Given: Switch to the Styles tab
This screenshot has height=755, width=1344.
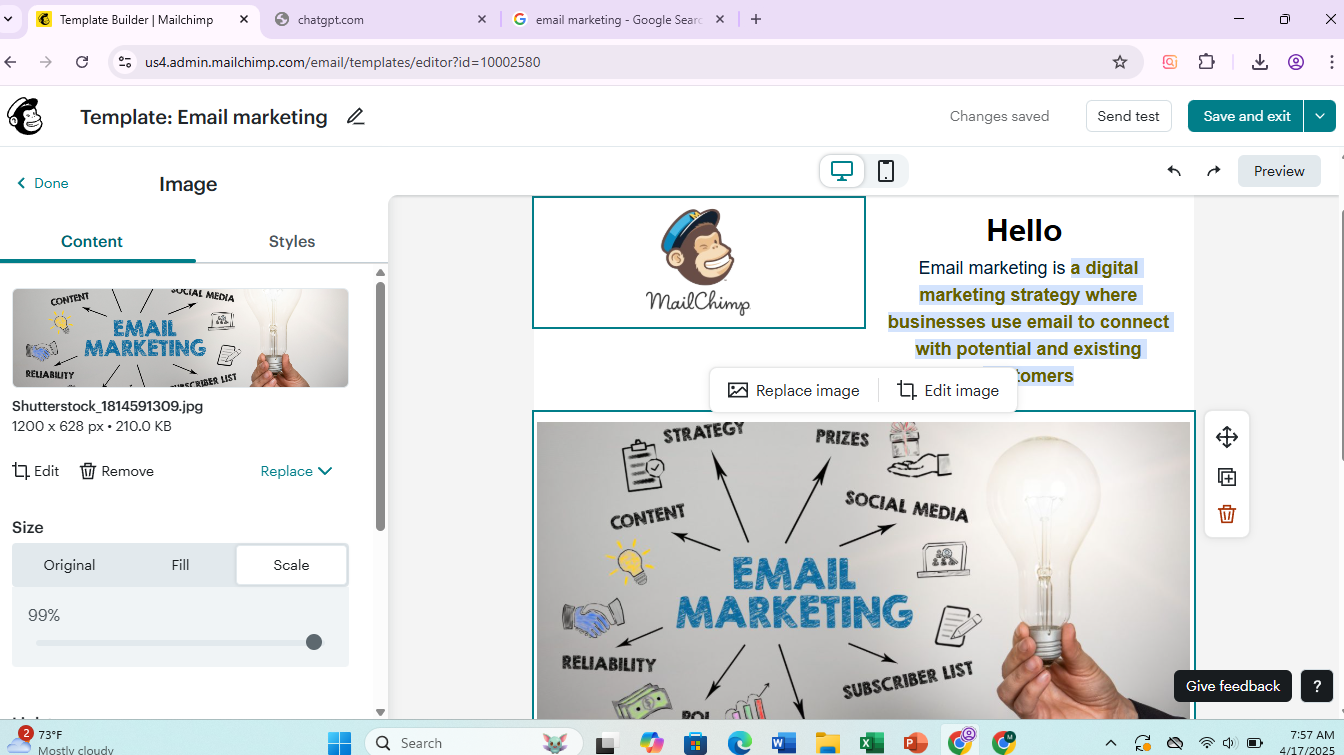Looking at the screenshot, I should (291, 241).
